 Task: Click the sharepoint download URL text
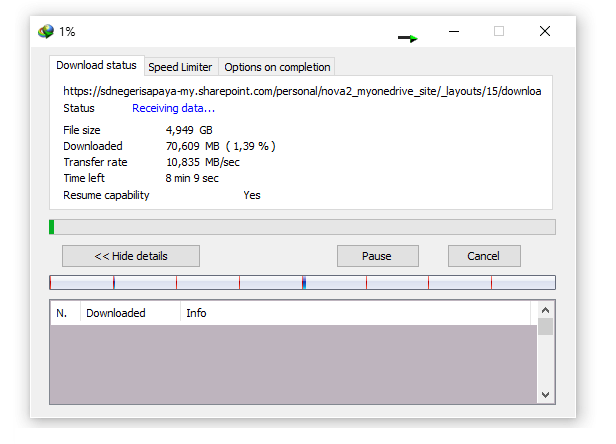[x=302, y=91]
